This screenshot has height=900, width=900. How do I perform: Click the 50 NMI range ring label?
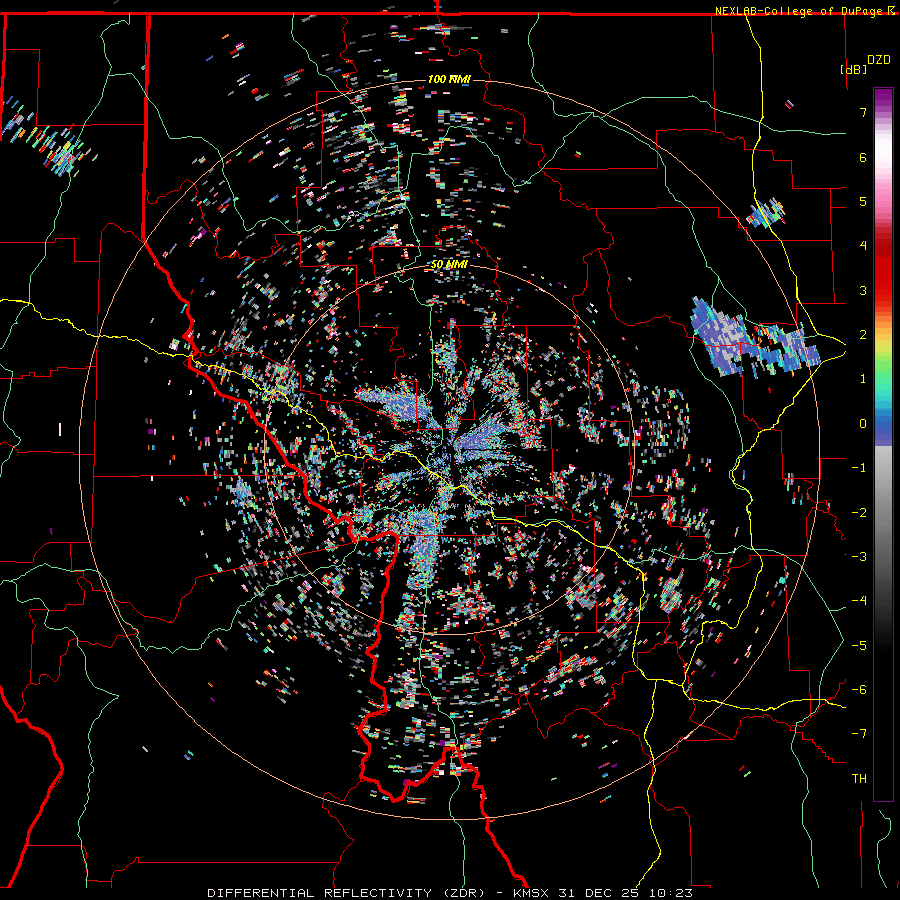449,264
